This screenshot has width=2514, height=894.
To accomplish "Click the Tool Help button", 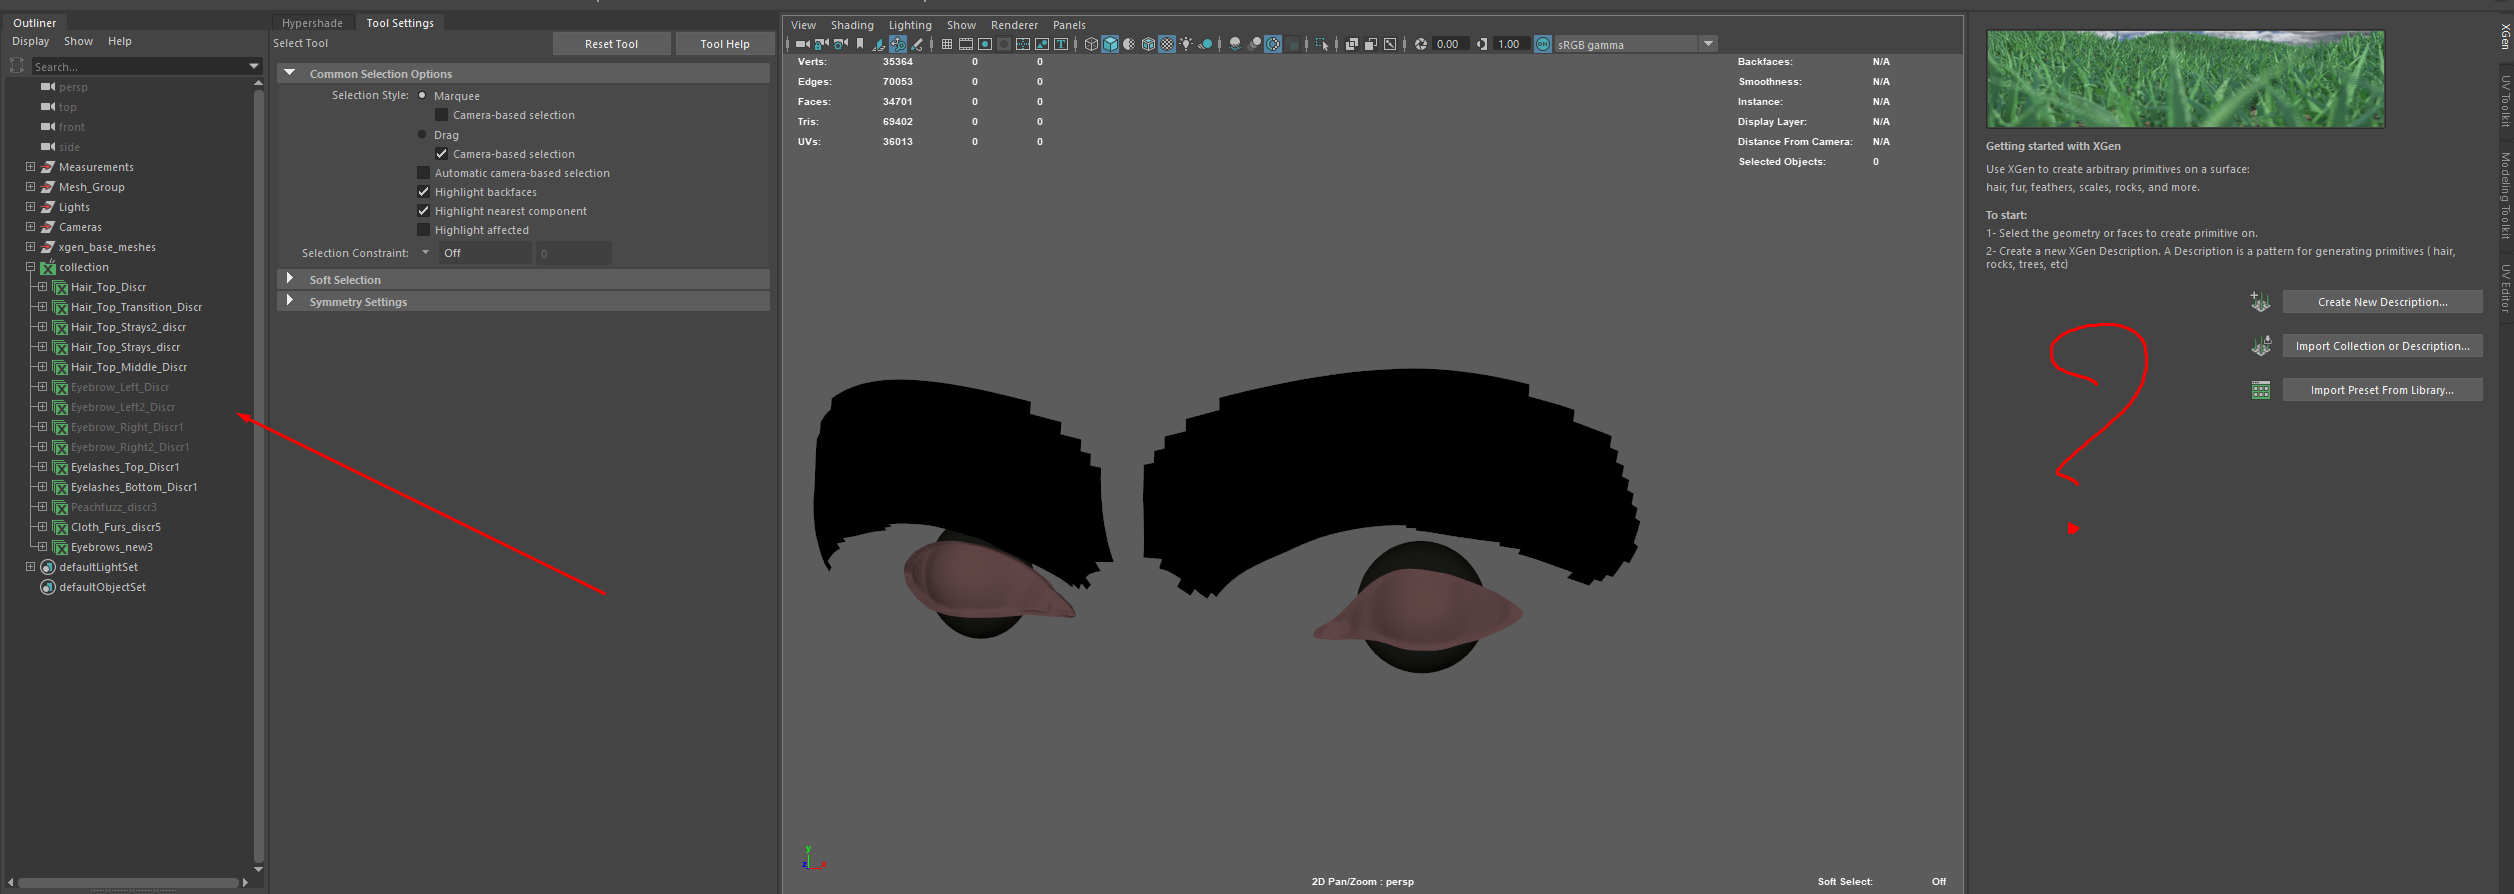I will click(725, 44).
